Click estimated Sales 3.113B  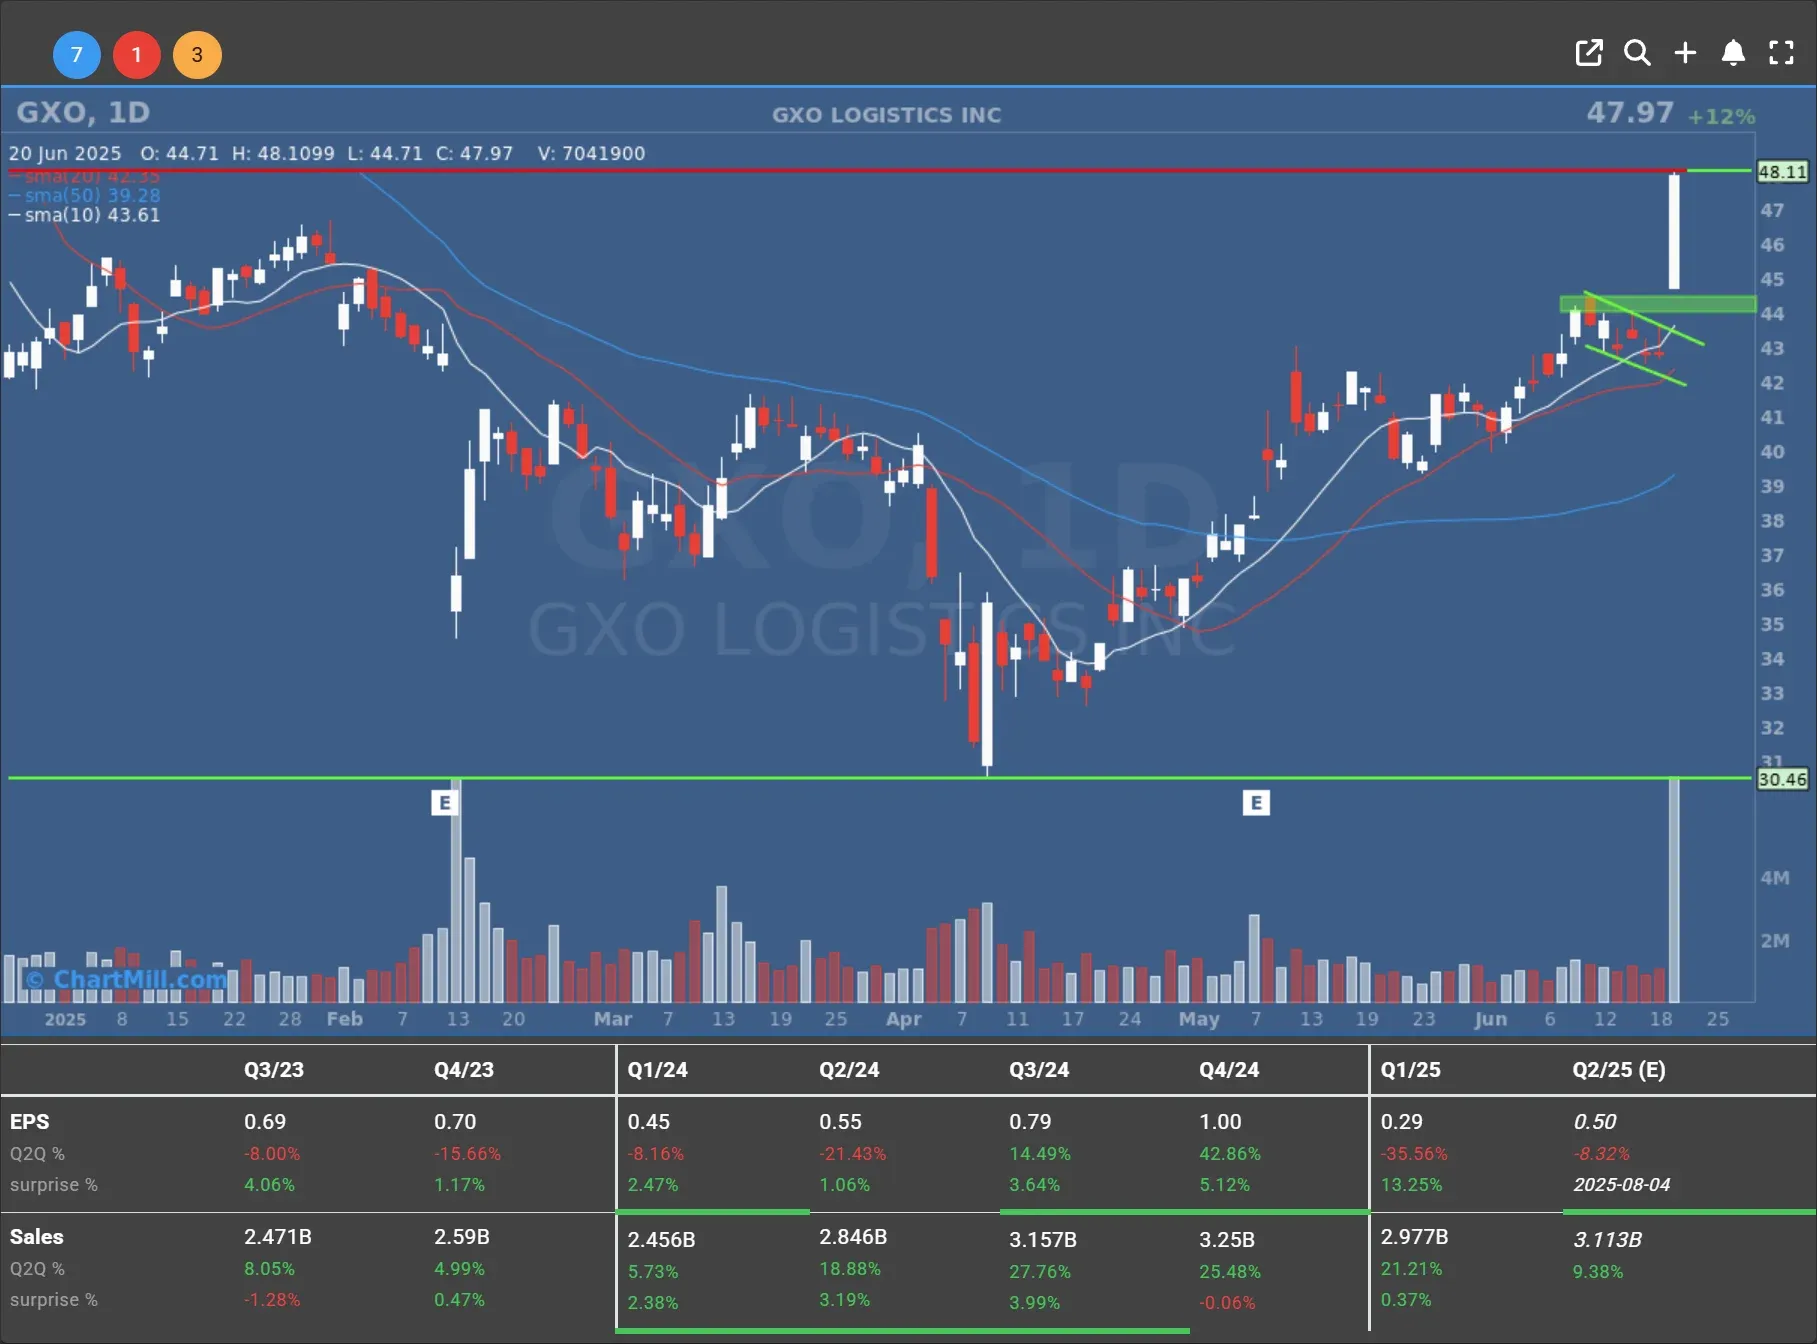pyautogui.click(x=1608, y=1239)
